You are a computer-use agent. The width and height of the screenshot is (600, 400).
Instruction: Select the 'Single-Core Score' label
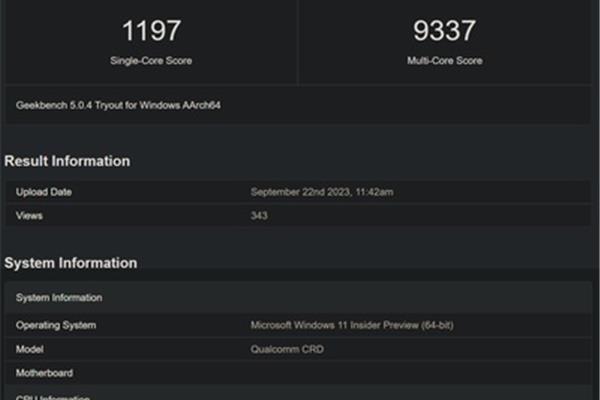[x=151, y=60]
